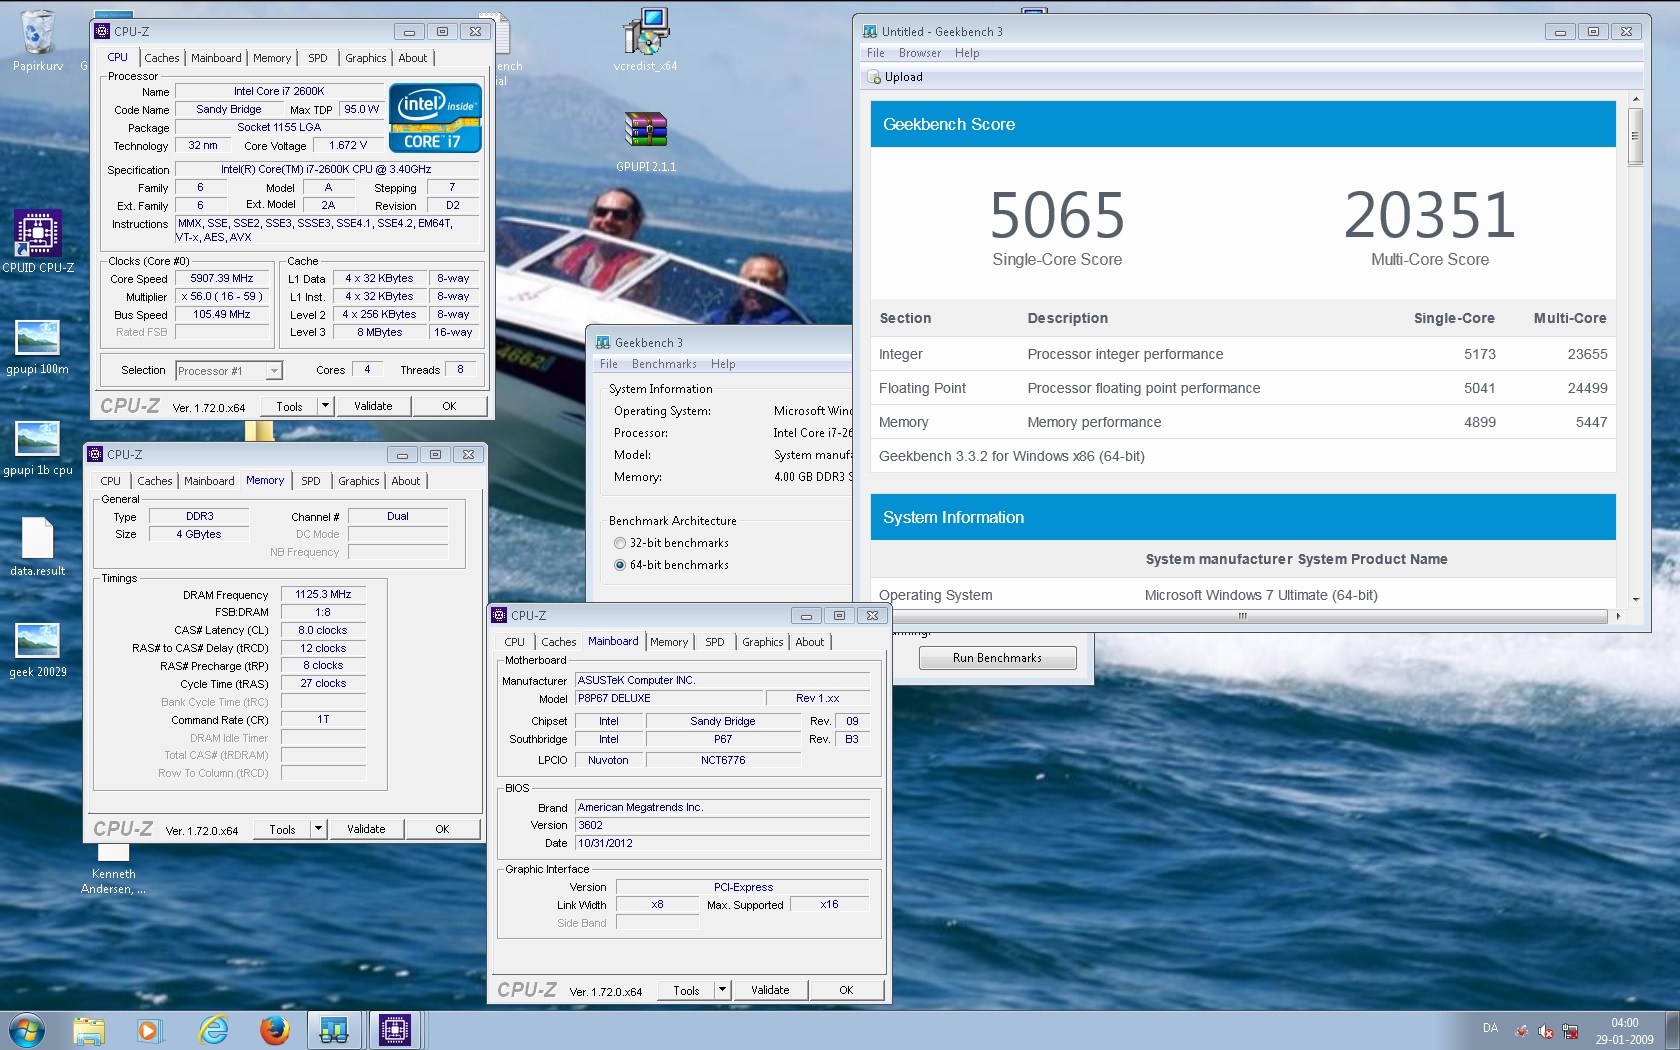
Task: Click the BIOS version 3602 field
Action: (722, 825)
